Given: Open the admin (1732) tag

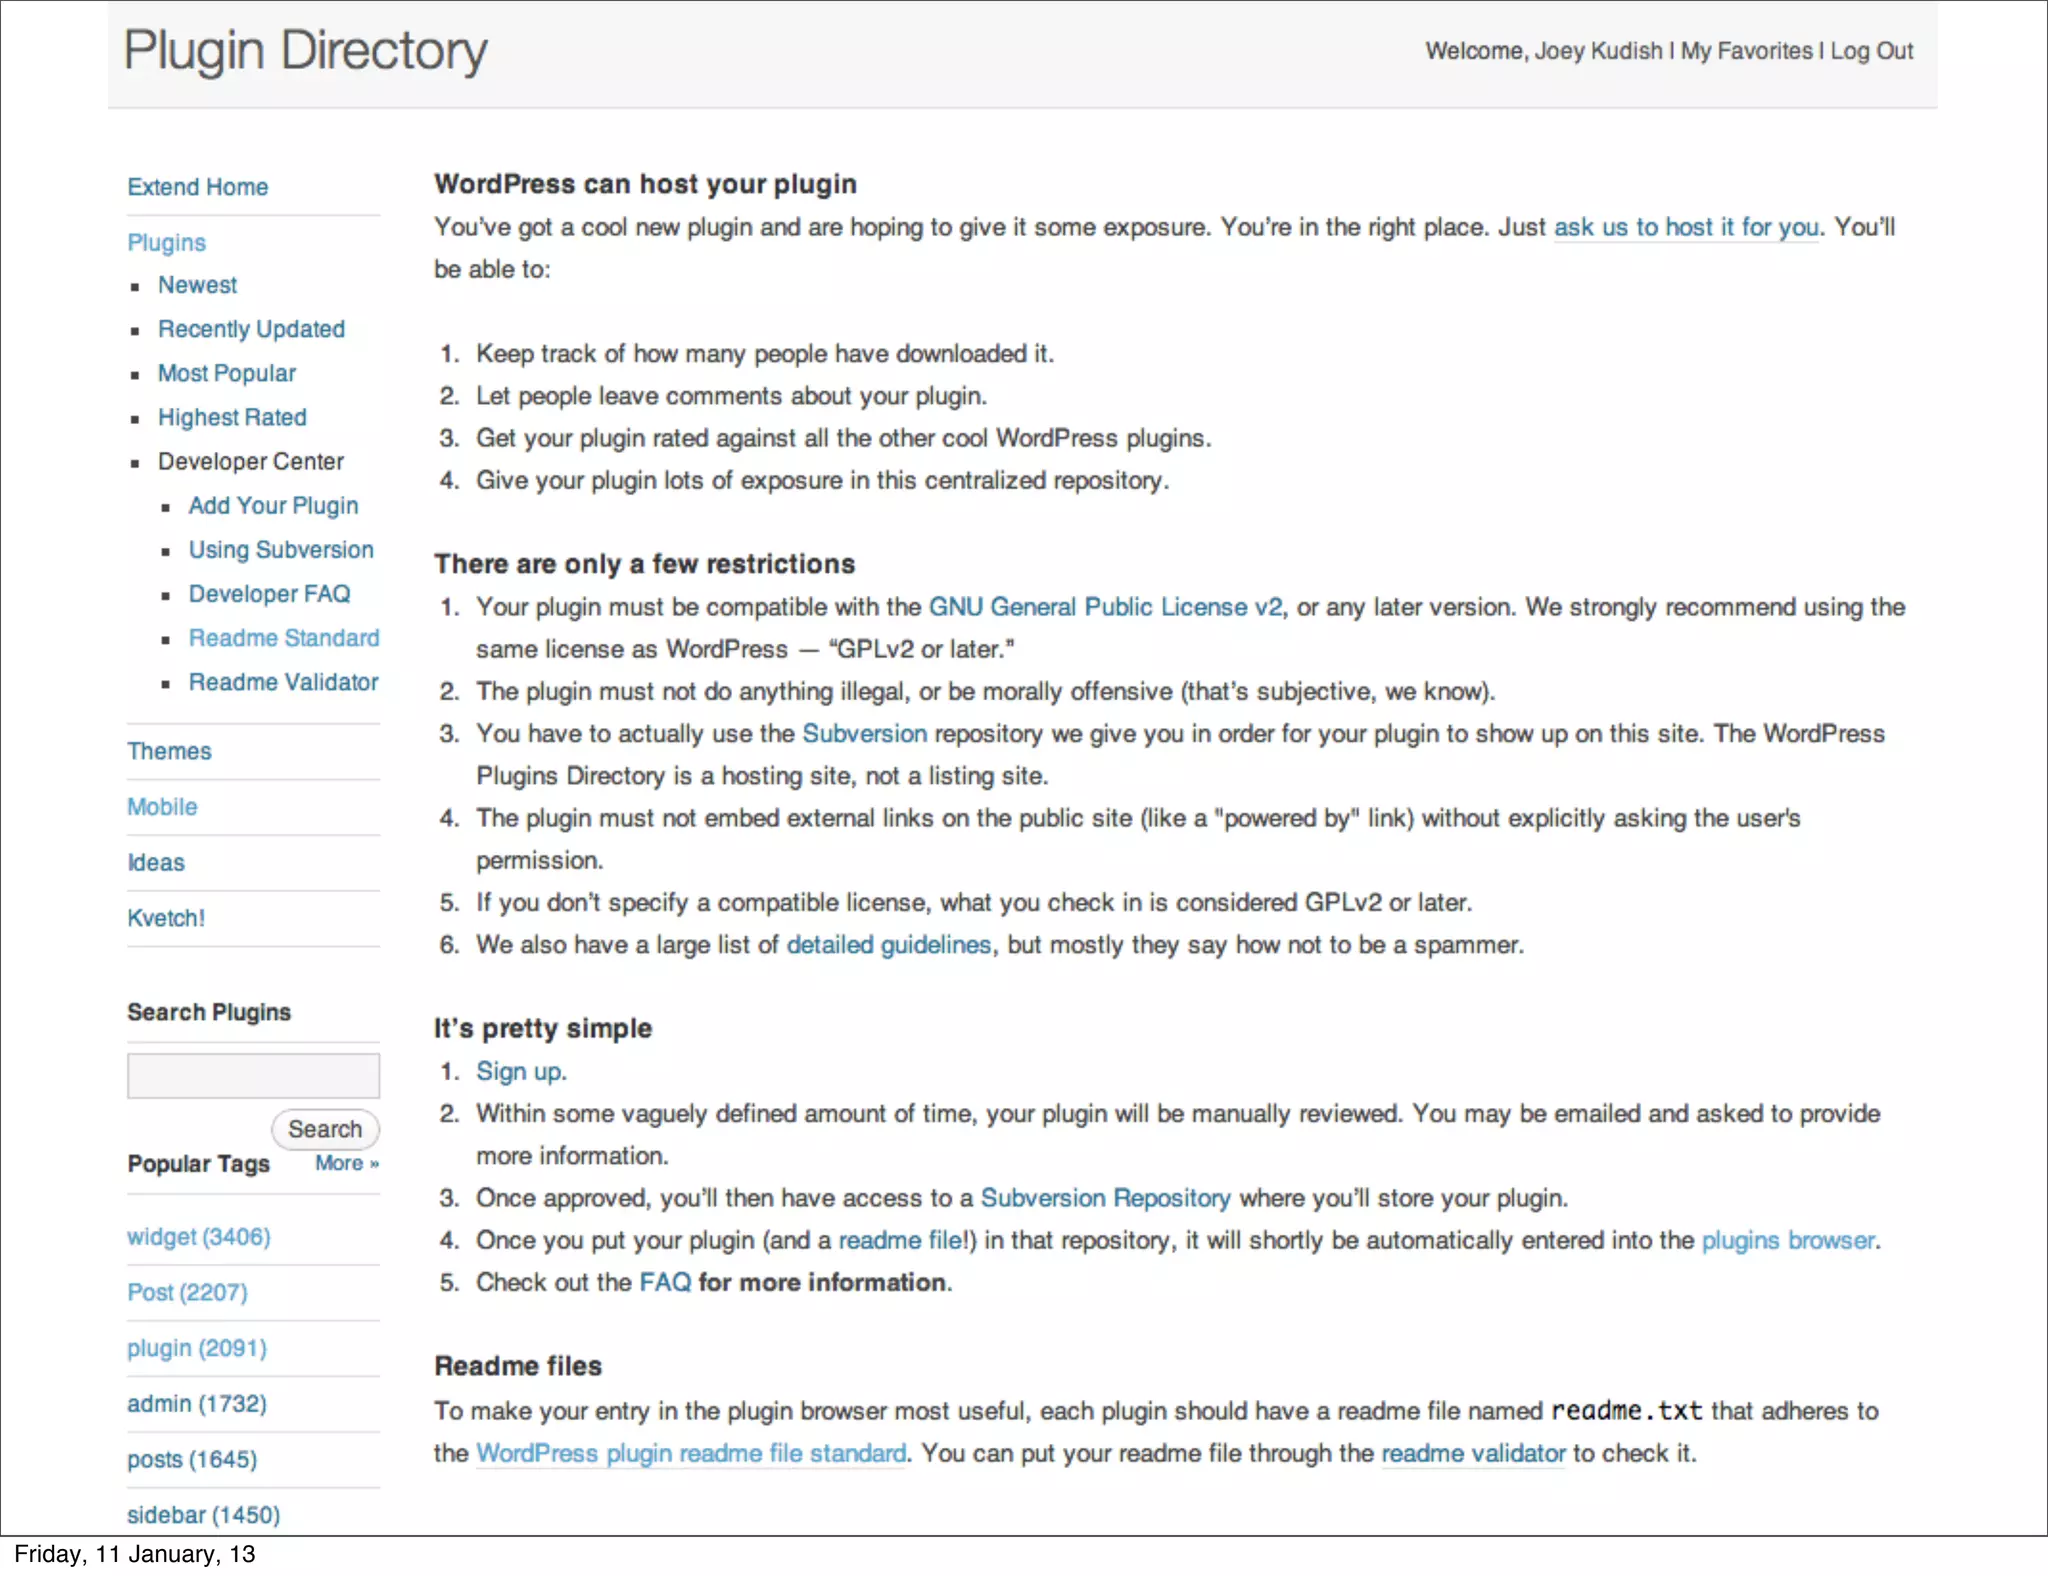Looking at the screenshot, I should tap(197, 1404).
